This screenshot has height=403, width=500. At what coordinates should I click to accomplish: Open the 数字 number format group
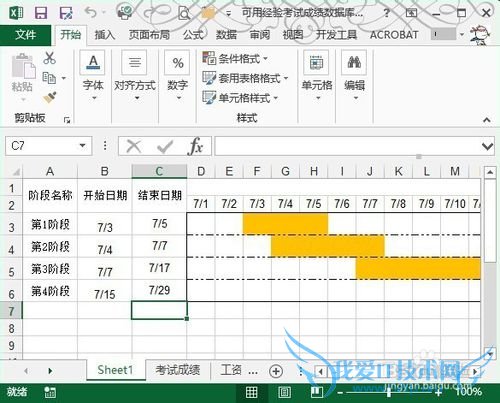[178, 76]
